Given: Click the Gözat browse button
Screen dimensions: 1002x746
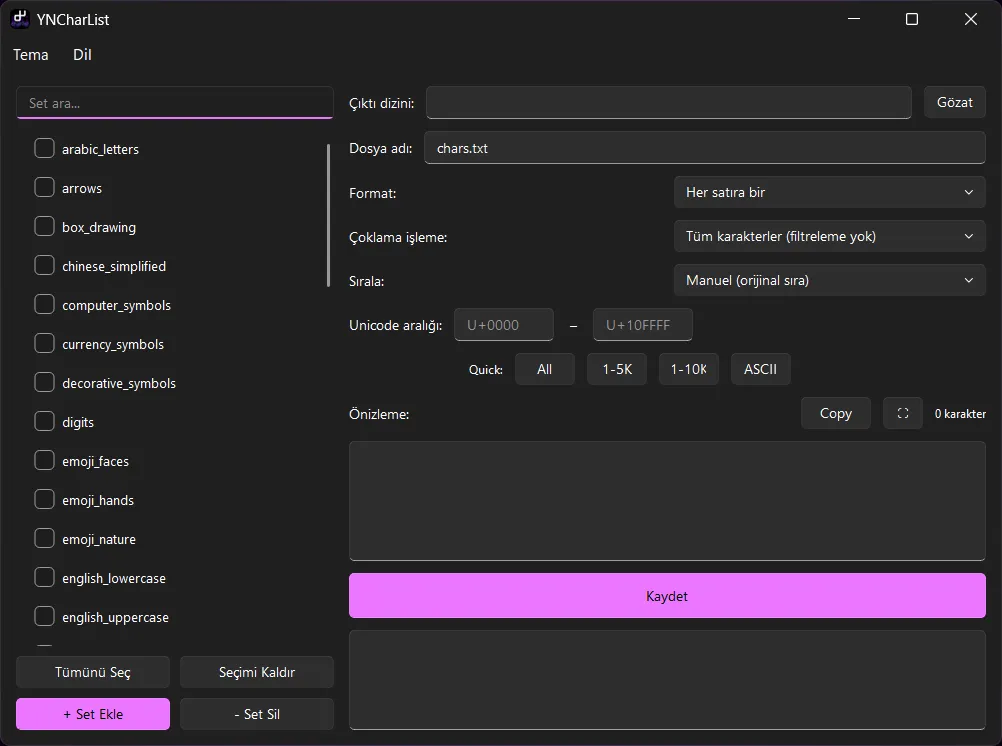Looking at the screenshot, I should pyautogui.click(x=955, y=102).
